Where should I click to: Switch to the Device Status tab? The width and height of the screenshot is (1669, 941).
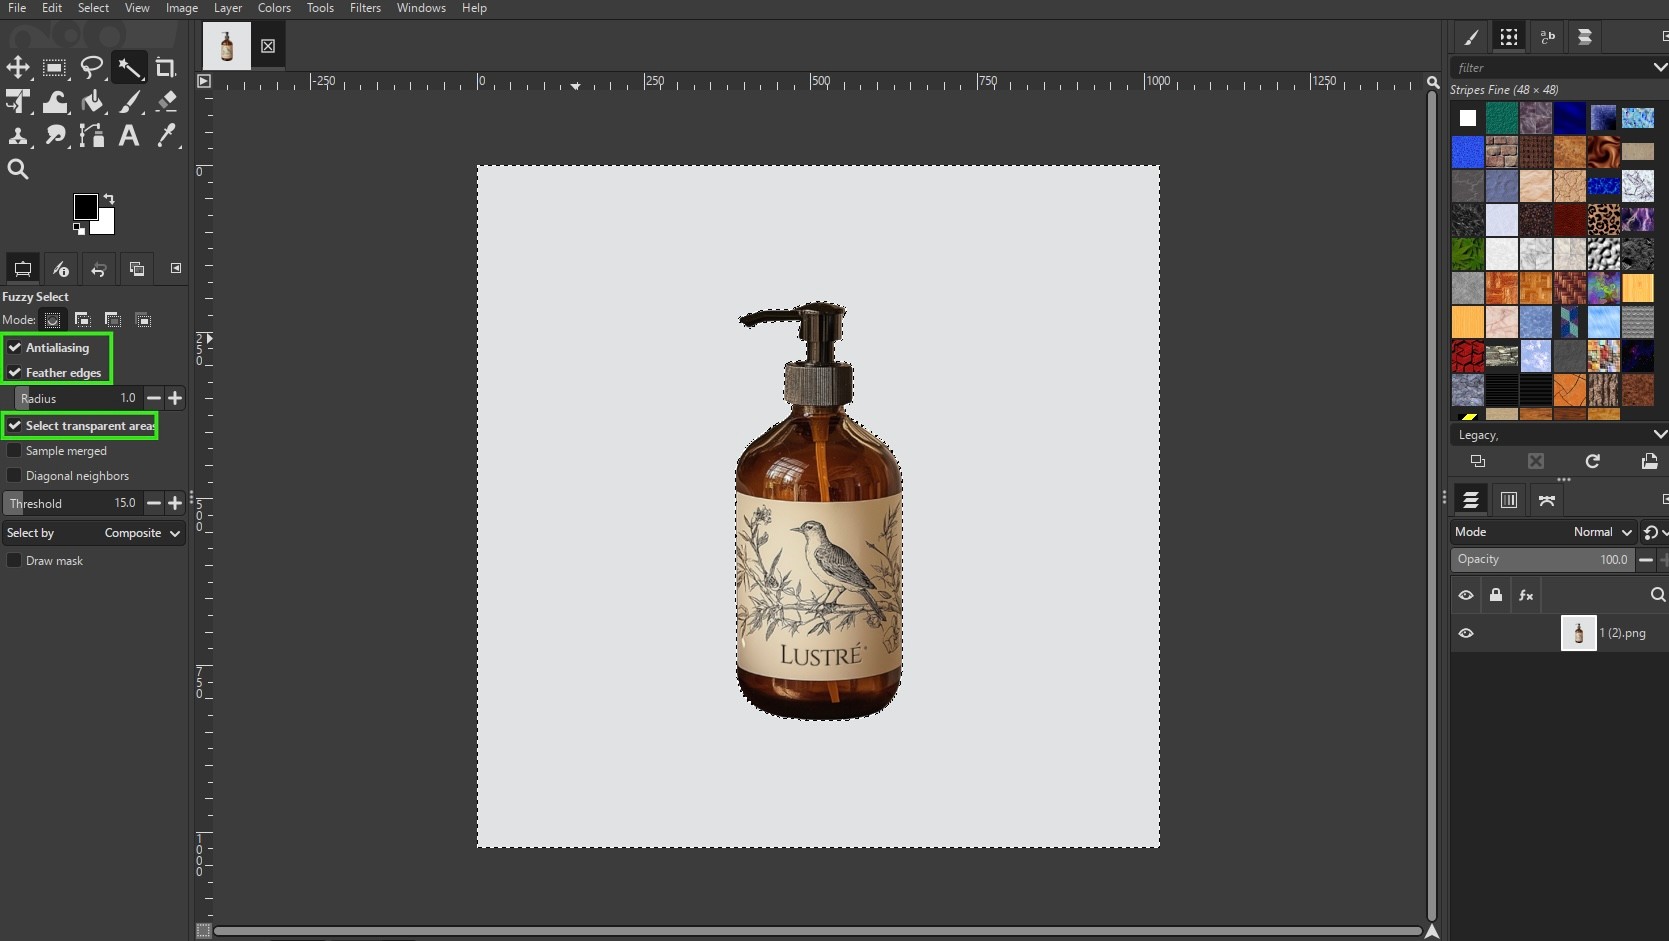(x=61, y=268)
